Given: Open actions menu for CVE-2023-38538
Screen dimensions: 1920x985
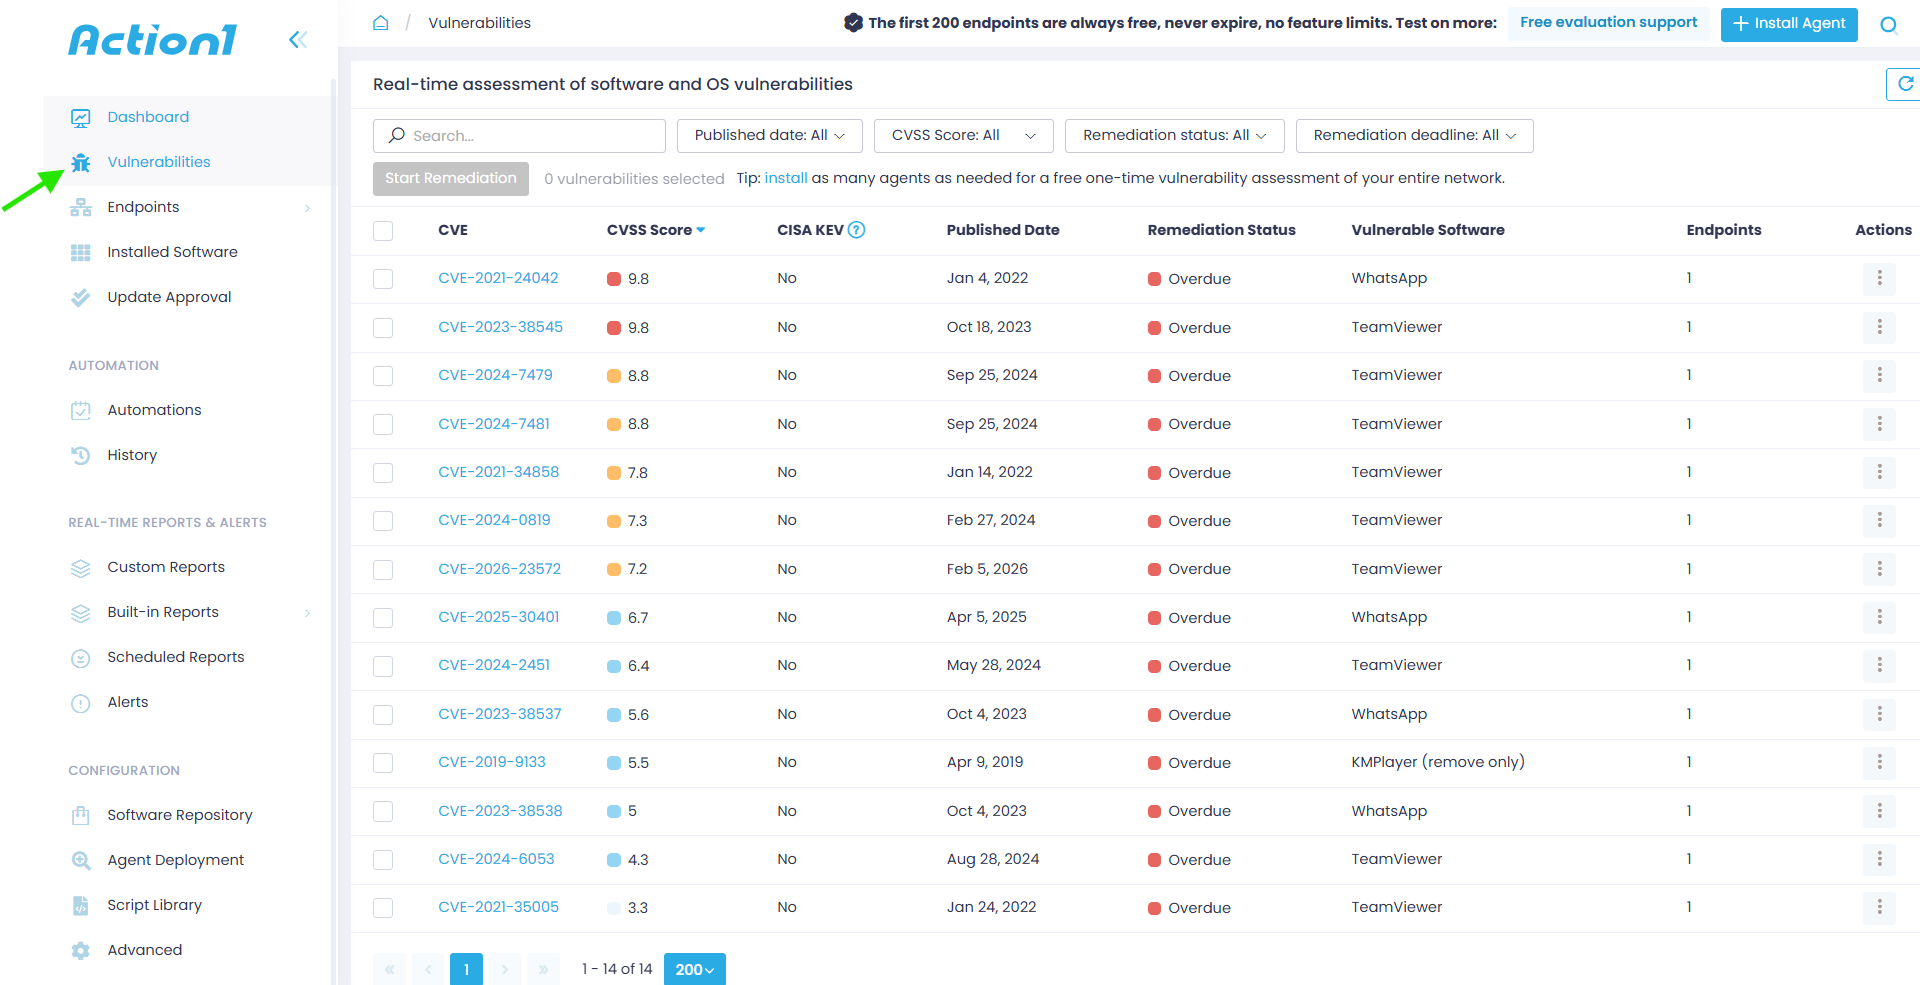Looking at the screenshot, I should click(1879, 811).
